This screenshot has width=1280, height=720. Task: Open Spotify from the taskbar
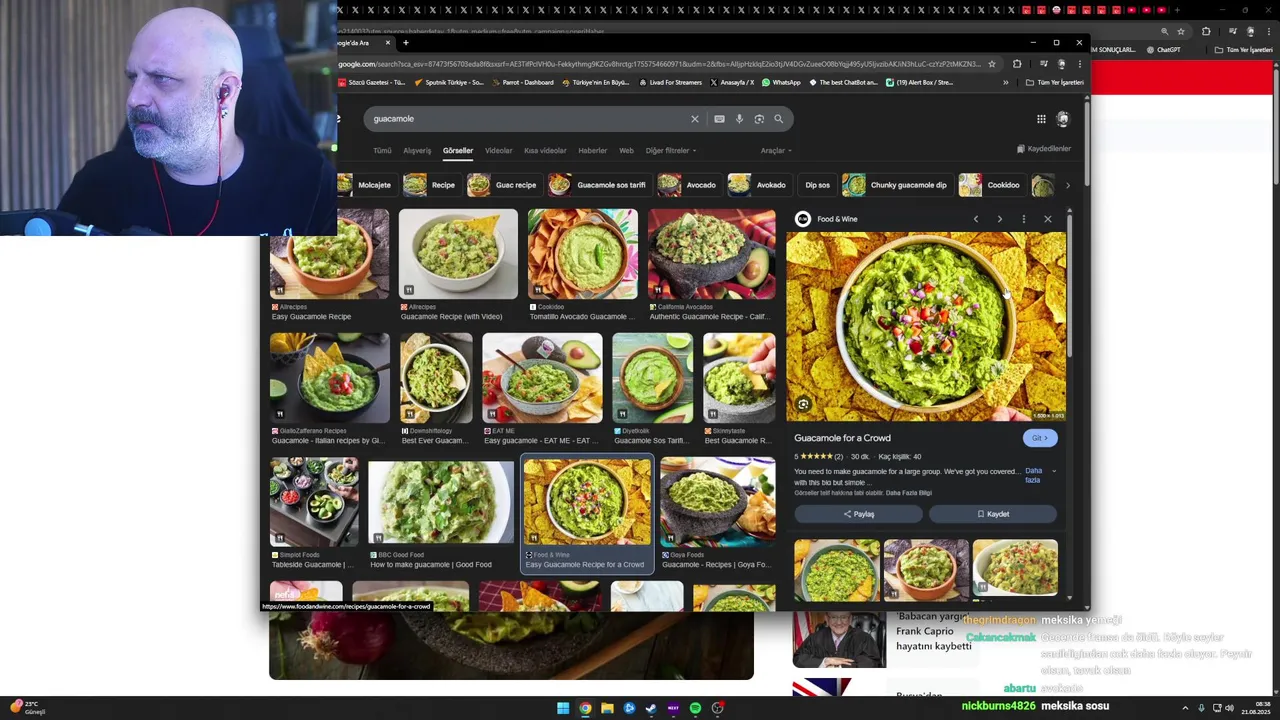click(695, 708)
